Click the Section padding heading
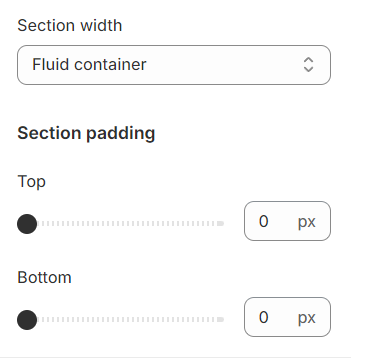369x362 pixels. [x=86, y=133]
